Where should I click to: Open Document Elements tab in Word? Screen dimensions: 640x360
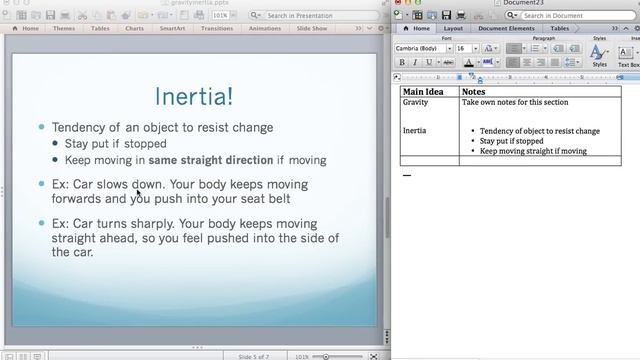[506, 28]
